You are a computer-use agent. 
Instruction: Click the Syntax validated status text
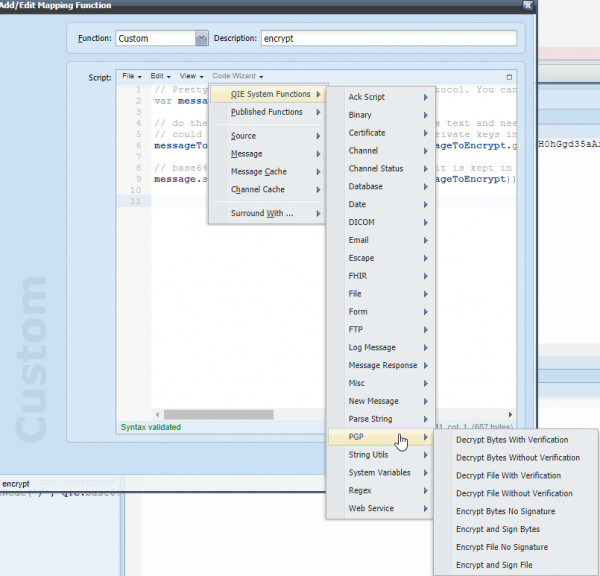(151, 427)
